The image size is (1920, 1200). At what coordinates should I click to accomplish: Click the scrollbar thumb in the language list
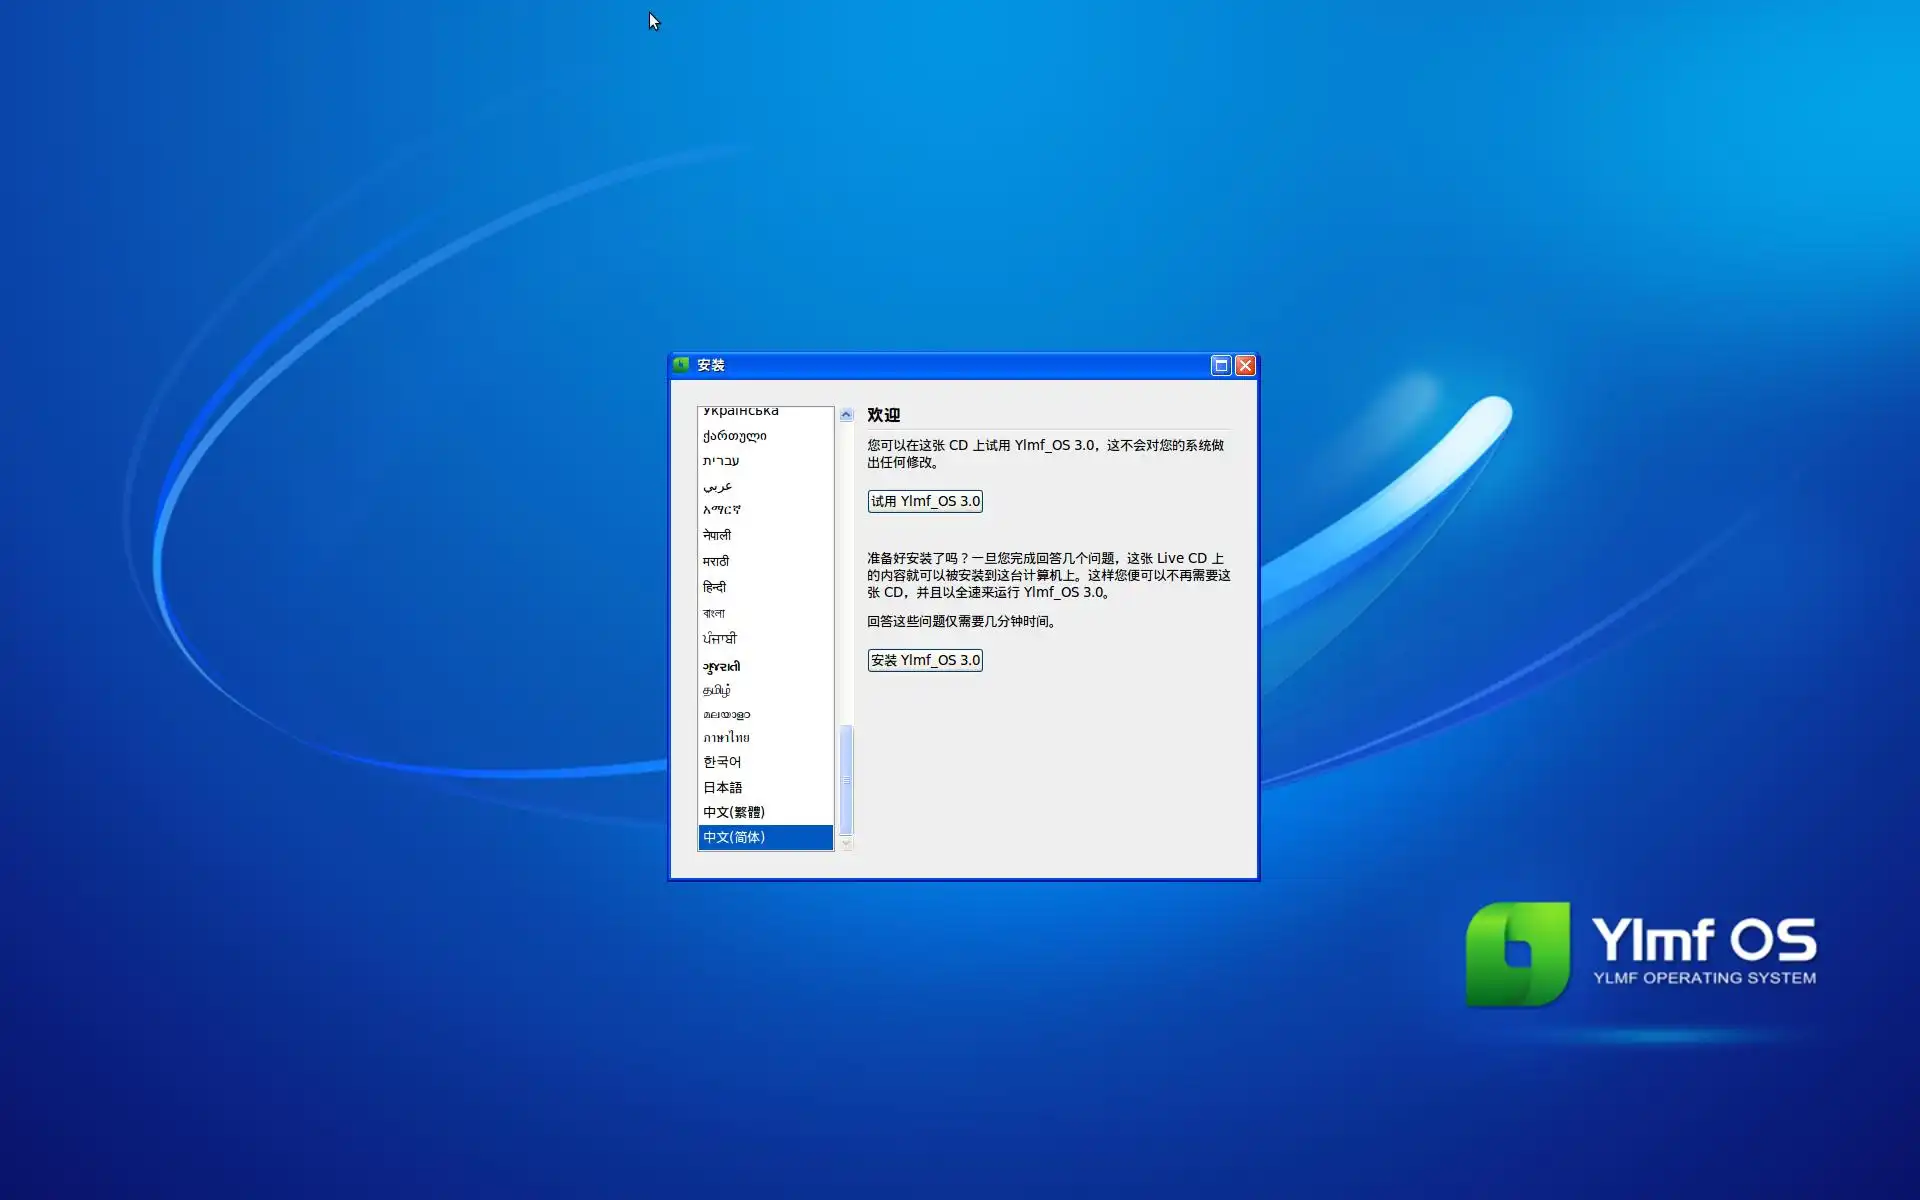point(846,780)
